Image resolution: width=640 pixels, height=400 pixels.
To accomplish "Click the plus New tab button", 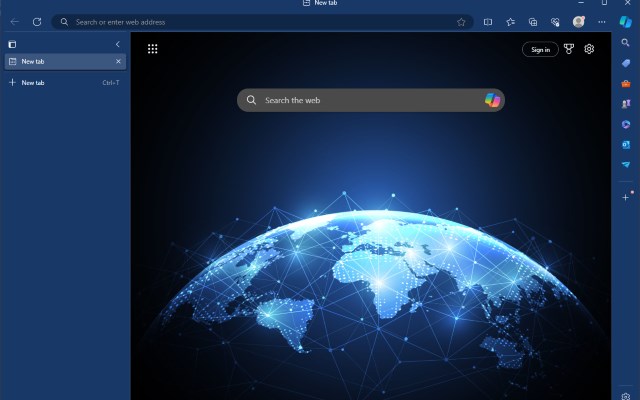I will pyautogui.click(x=65, y=82).
